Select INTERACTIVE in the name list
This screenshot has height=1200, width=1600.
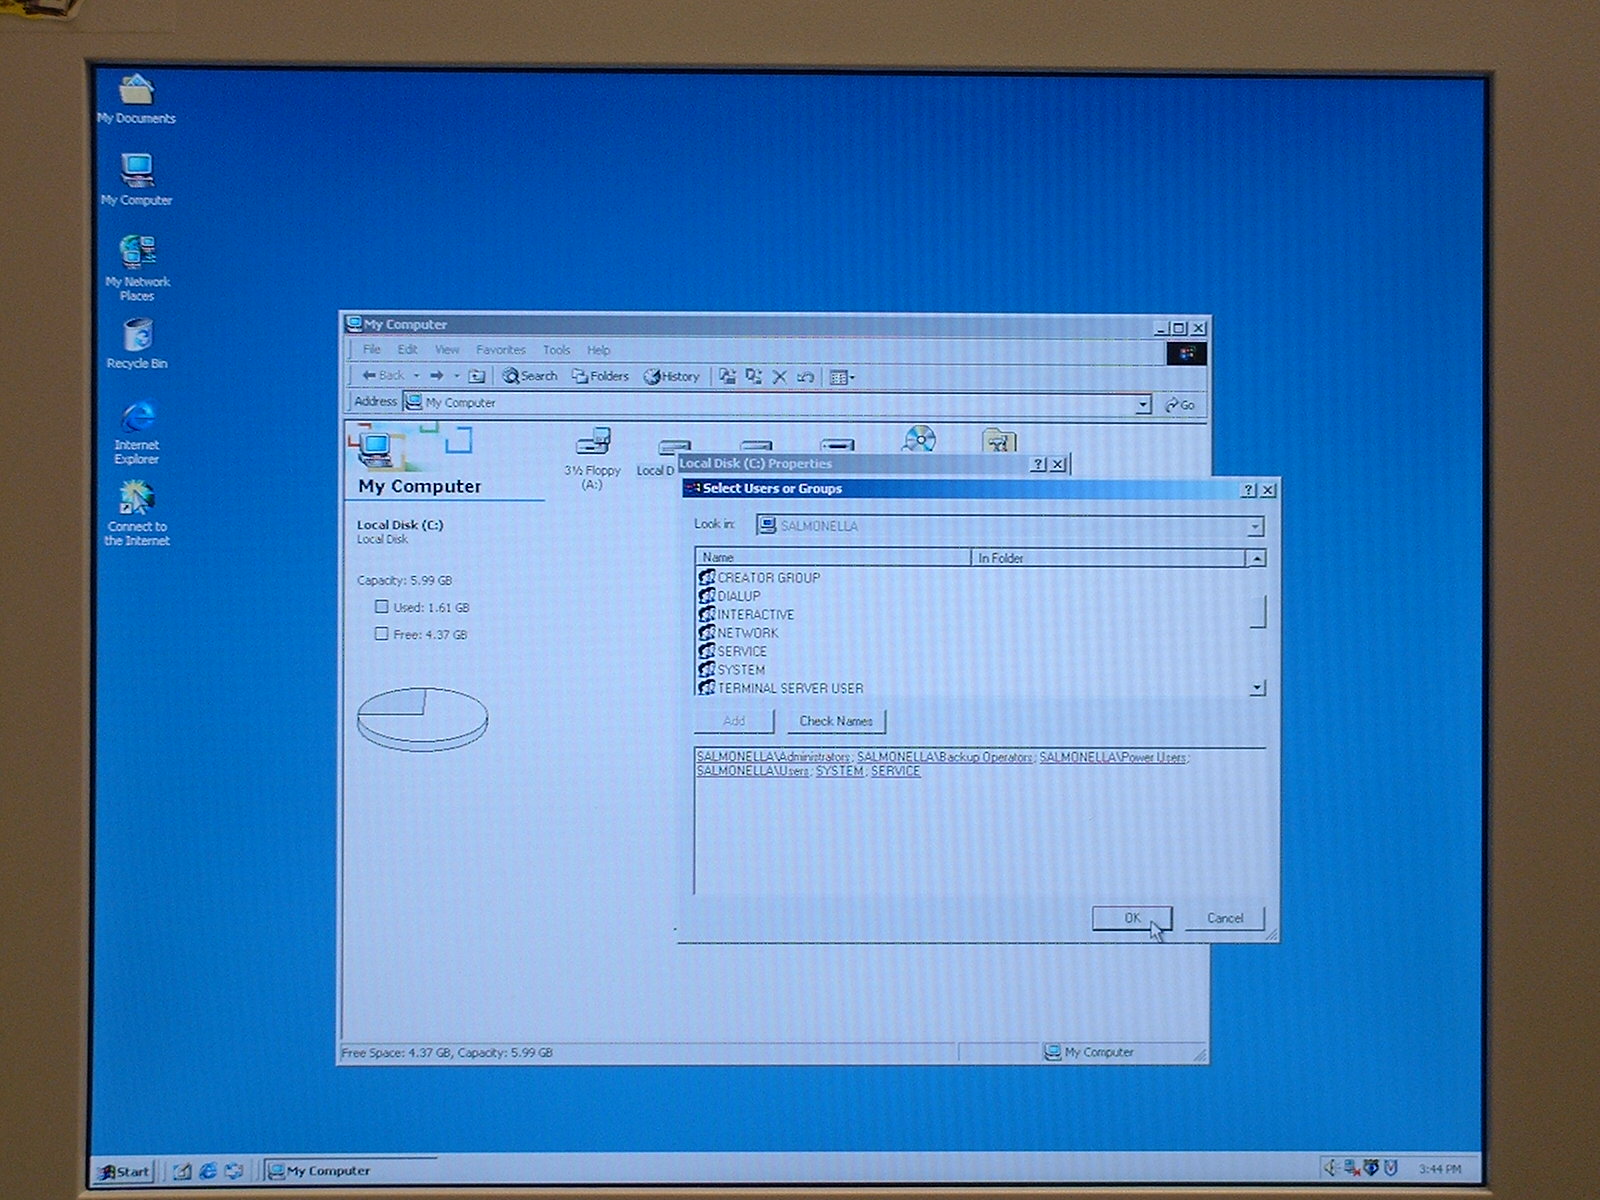(755, 615)
